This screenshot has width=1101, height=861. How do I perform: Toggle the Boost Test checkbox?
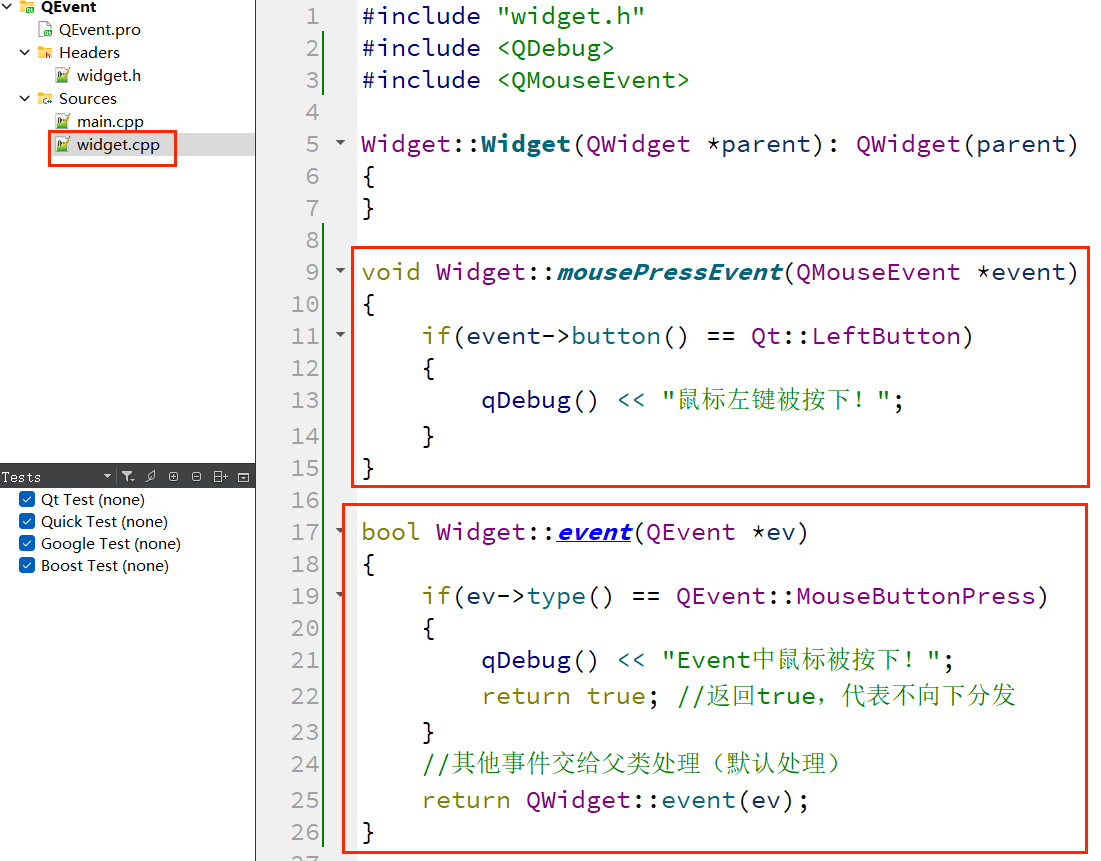pyautogui.click(x=27, y=565)
